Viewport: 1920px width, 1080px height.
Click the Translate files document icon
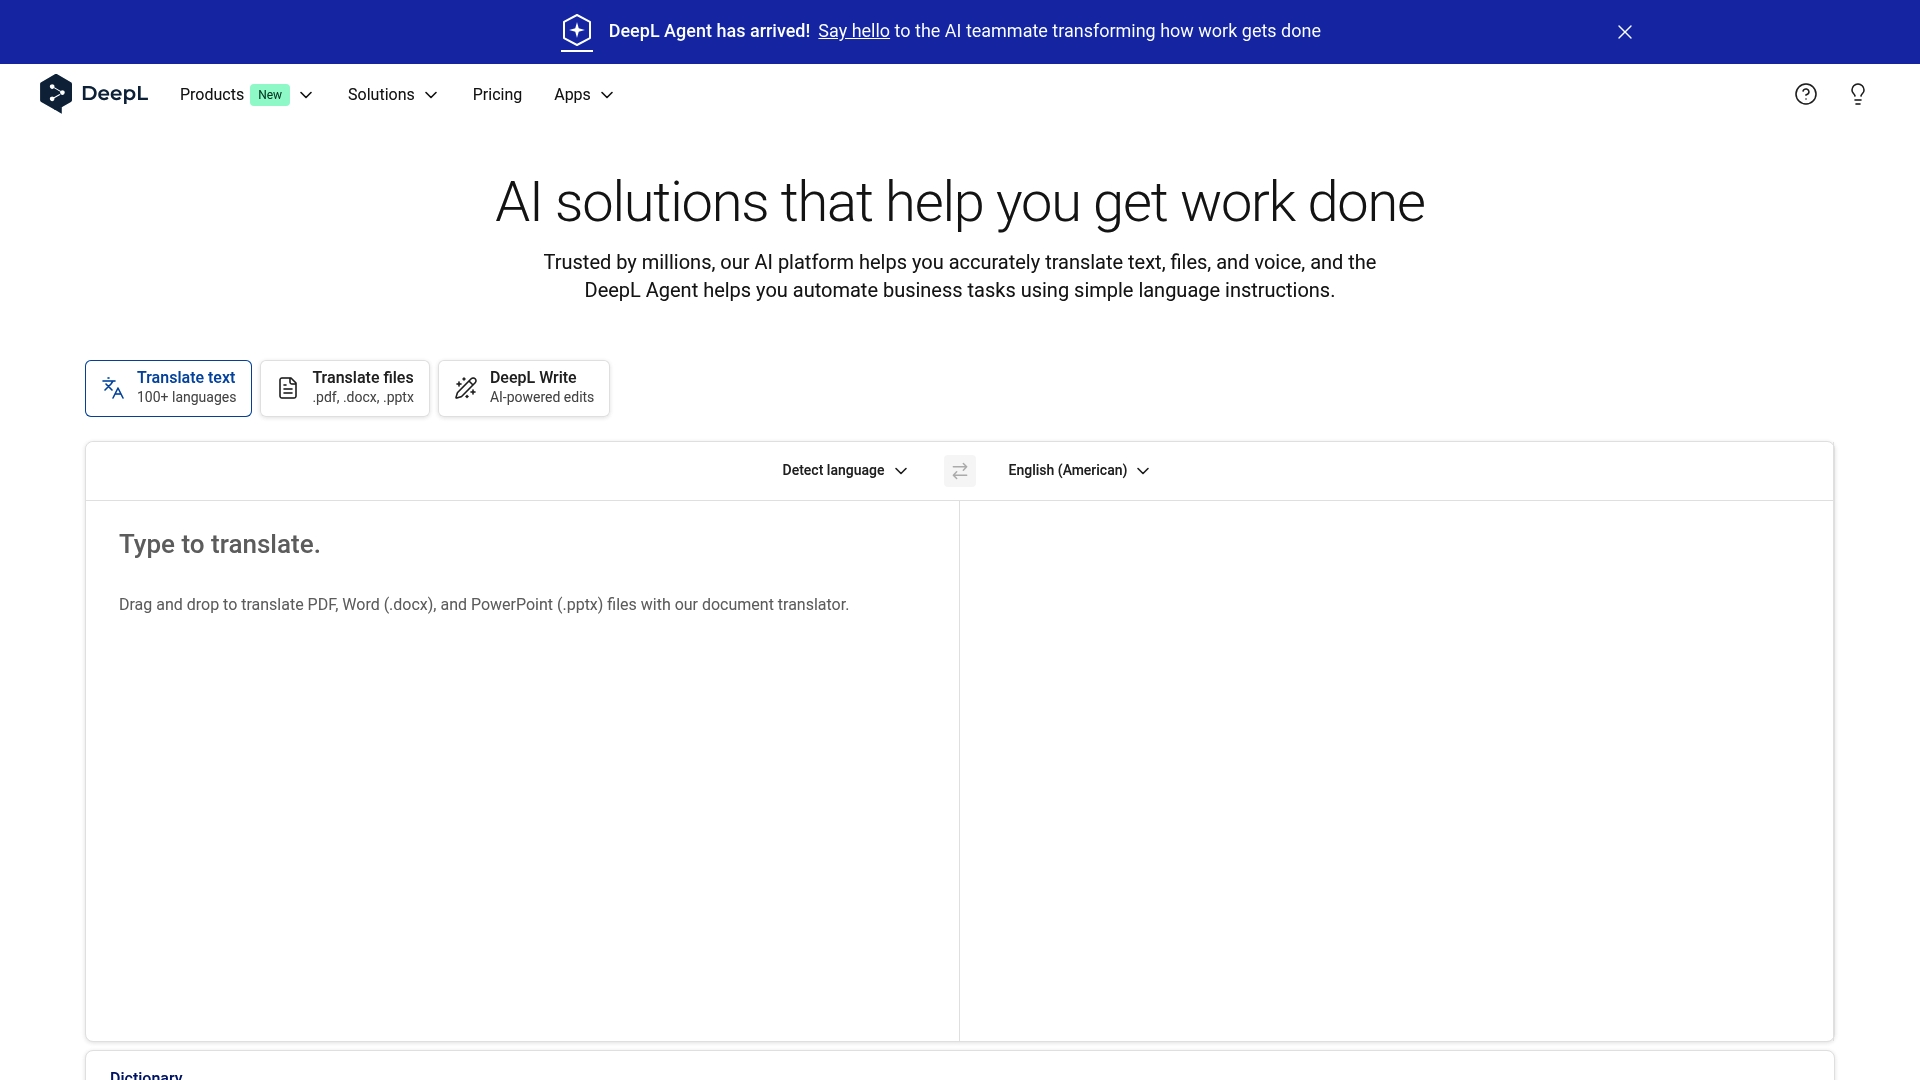click(288, 388)
